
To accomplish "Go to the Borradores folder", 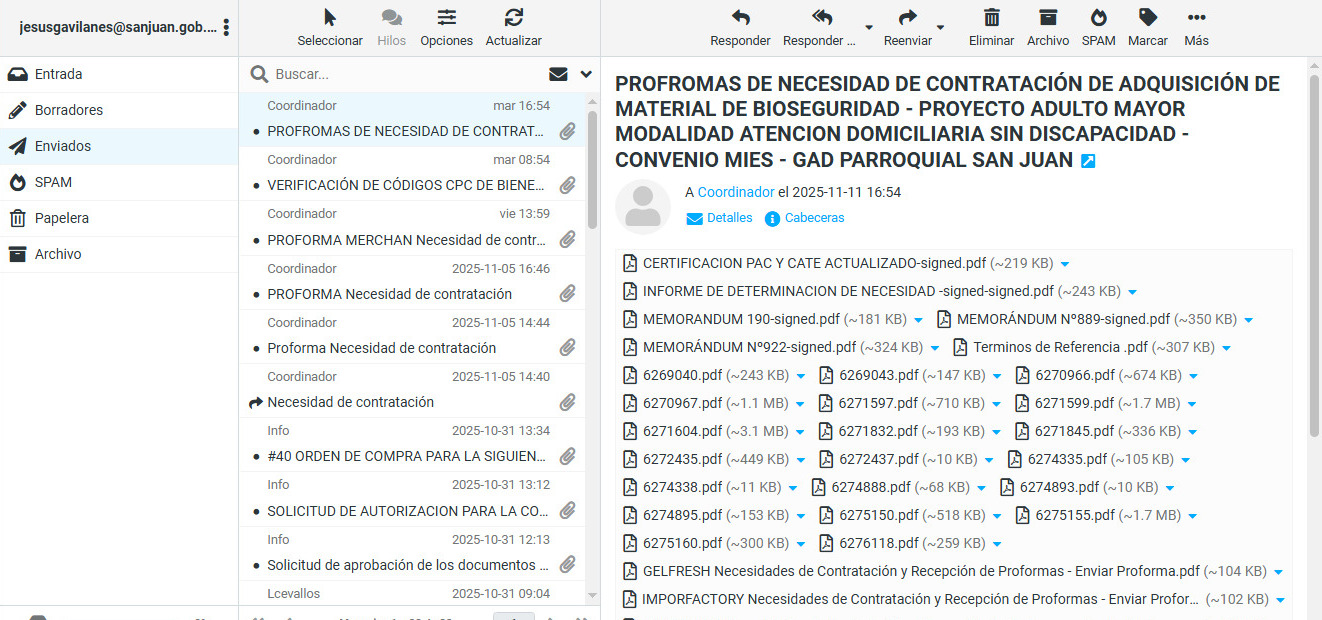I will [x=68, y=110].
